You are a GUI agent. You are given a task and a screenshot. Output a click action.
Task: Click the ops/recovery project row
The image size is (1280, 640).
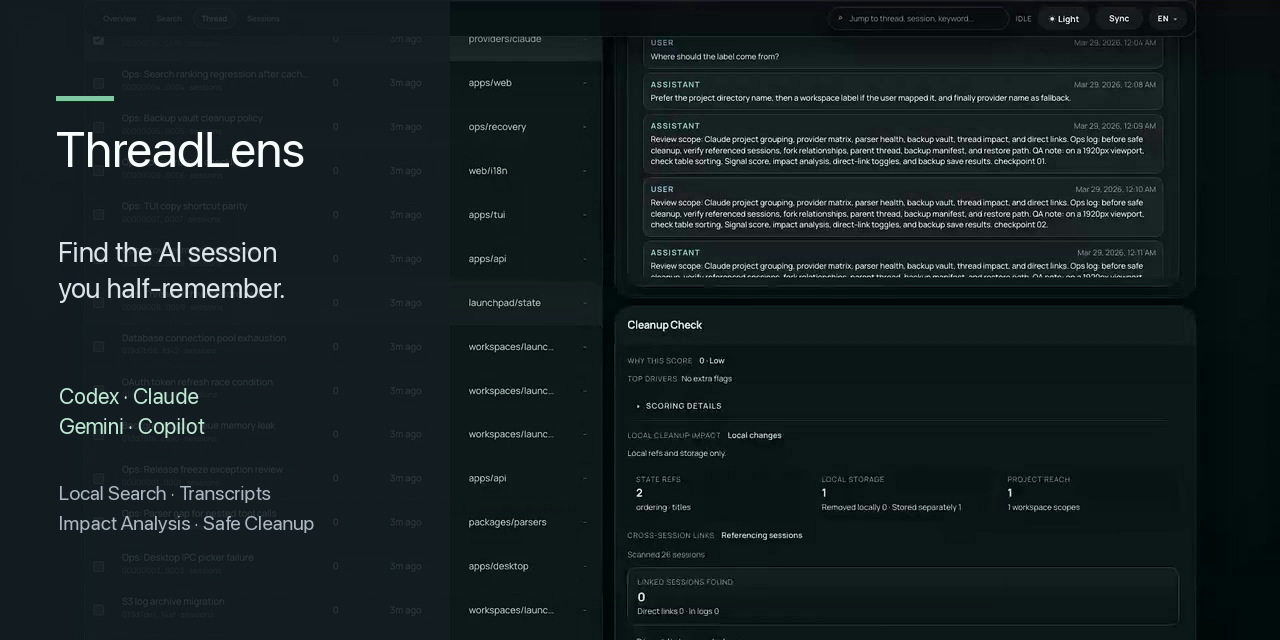point(497,127)
